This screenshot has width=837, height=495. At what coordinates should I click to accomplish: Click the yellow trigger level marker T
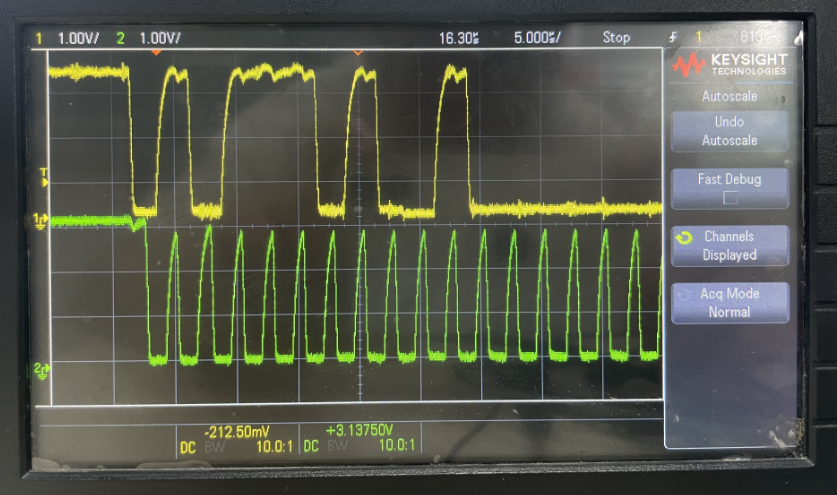(x=44, y=177)
